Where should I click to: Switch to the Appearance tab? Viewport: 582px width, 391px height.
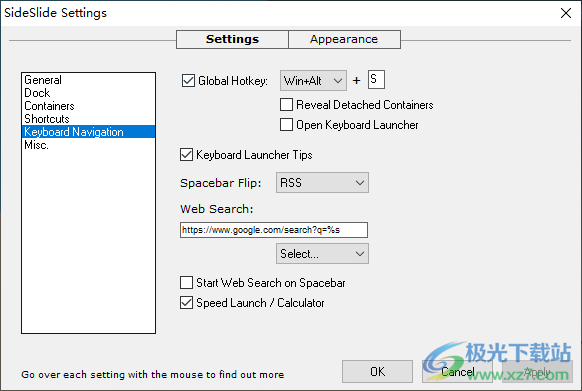coord(344,39)
